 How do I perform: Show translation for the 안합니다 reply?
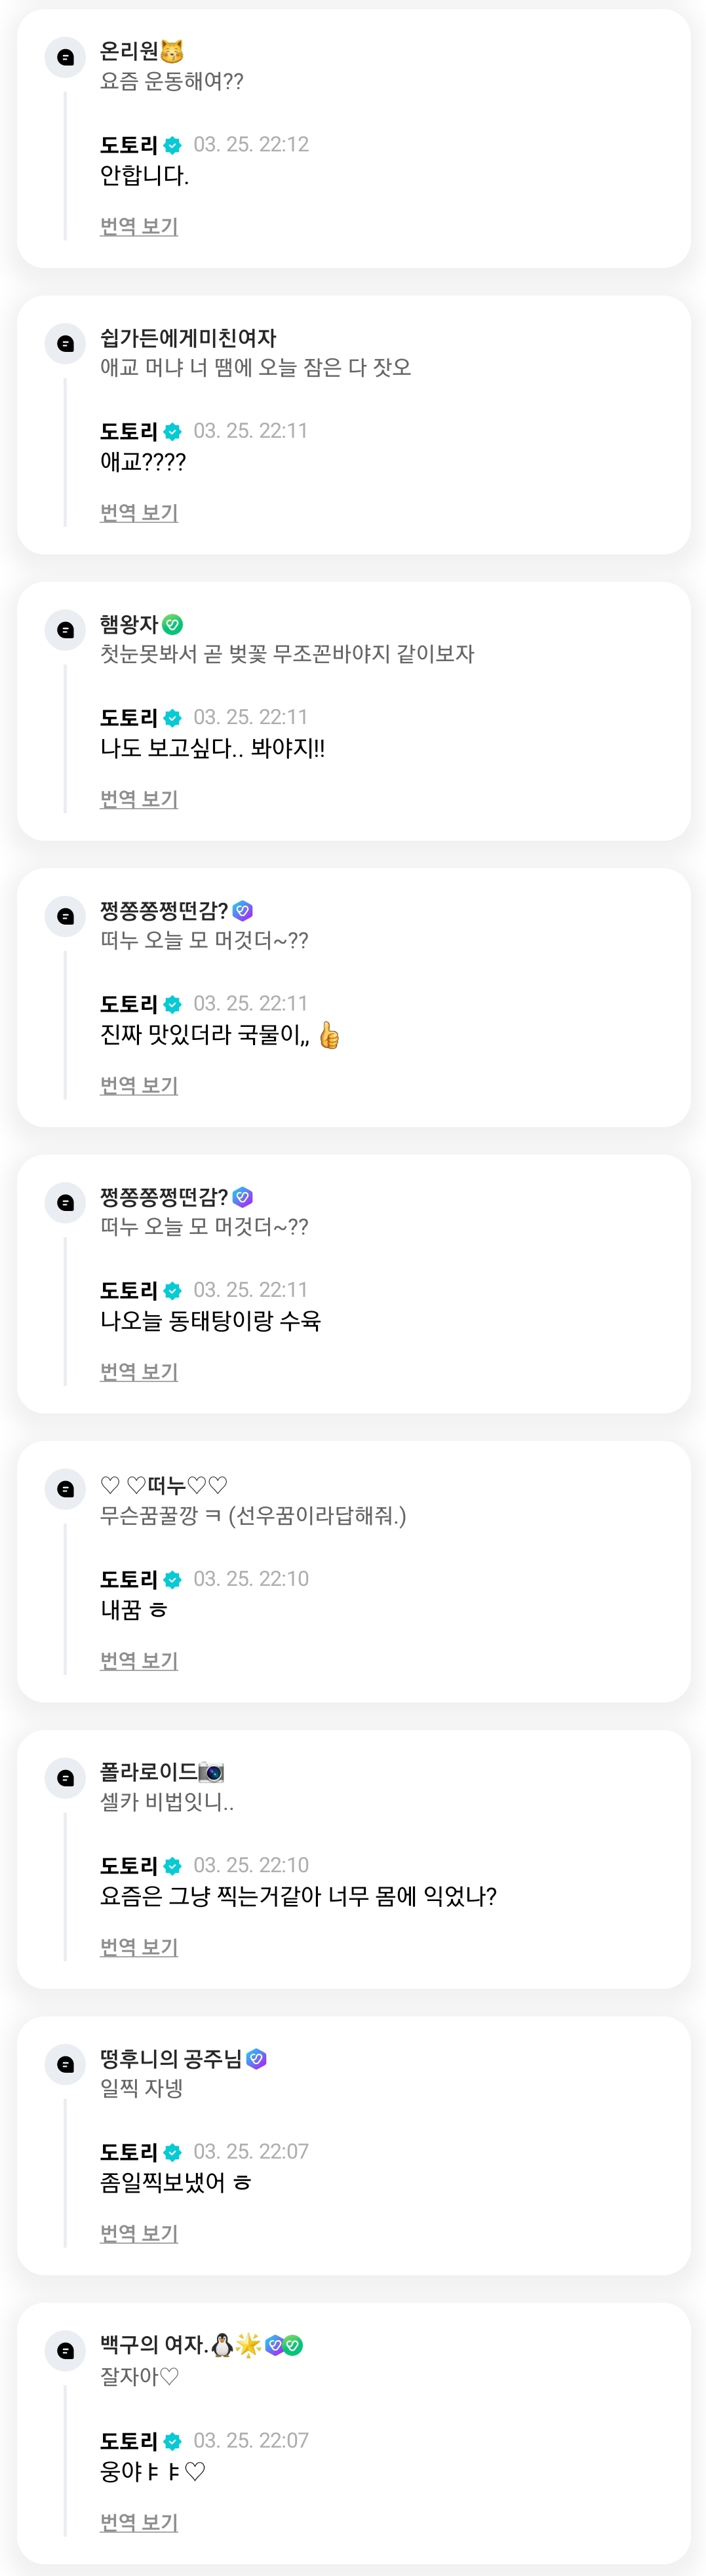tap(139, 226)
